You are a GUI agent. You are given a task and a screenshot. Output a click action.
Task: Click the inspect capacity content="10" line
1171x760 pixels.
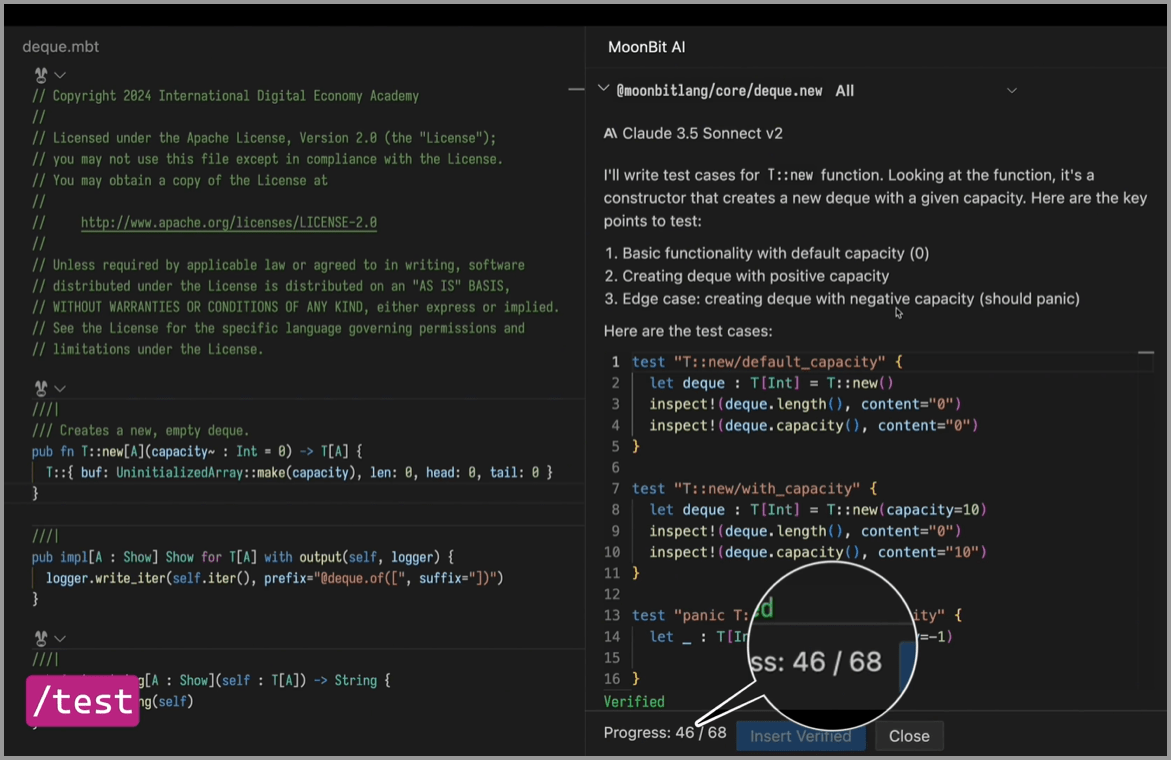click(x=818, y=552)
